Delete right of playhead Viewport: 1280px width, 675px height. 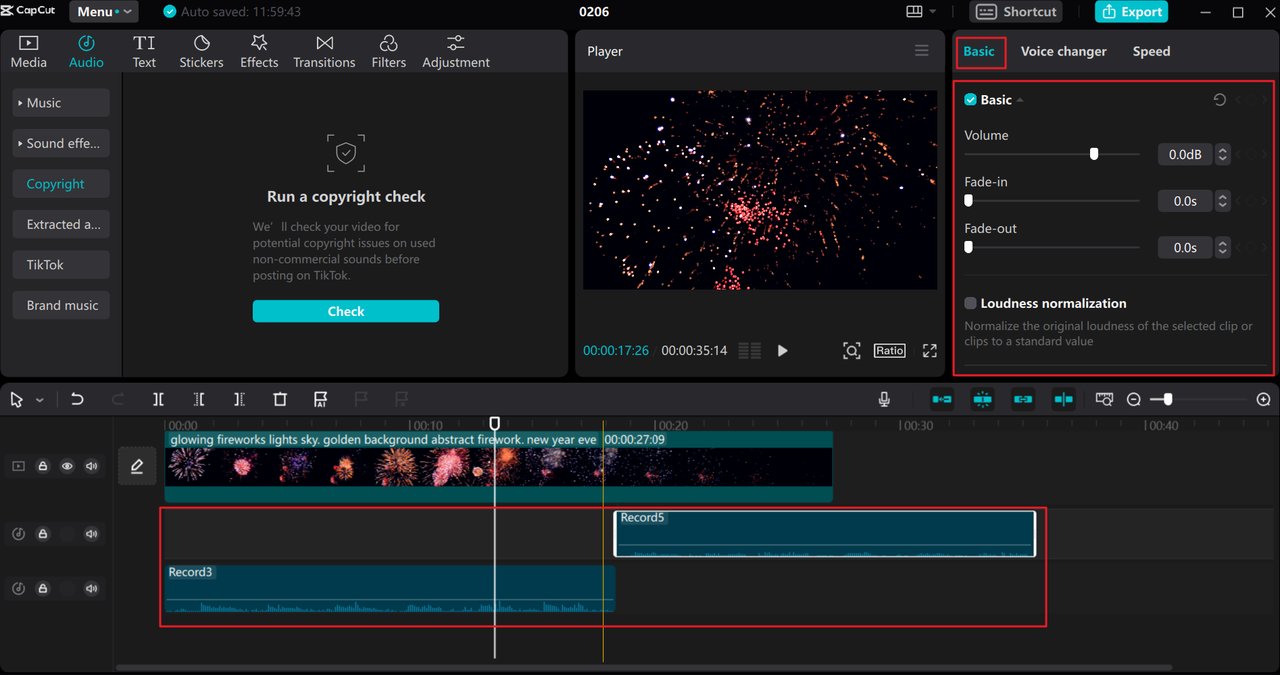239,399
